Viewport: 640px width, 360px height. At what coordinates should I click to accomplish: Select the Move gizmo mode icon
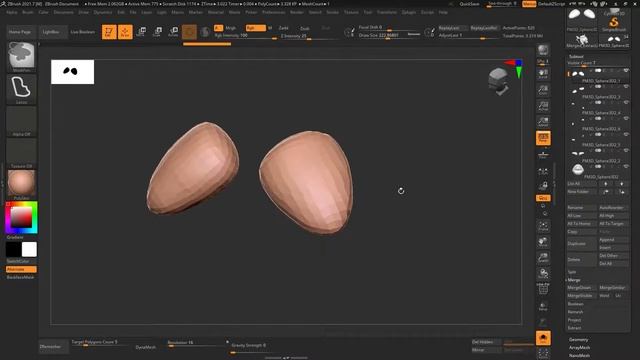tap(141, 32)
